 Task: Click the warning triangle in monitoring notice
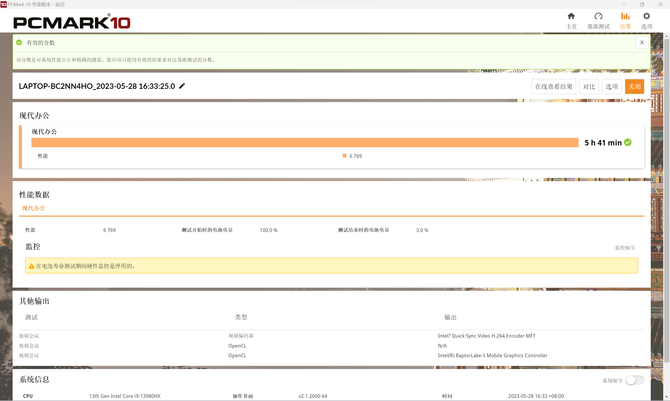(31, 266)
